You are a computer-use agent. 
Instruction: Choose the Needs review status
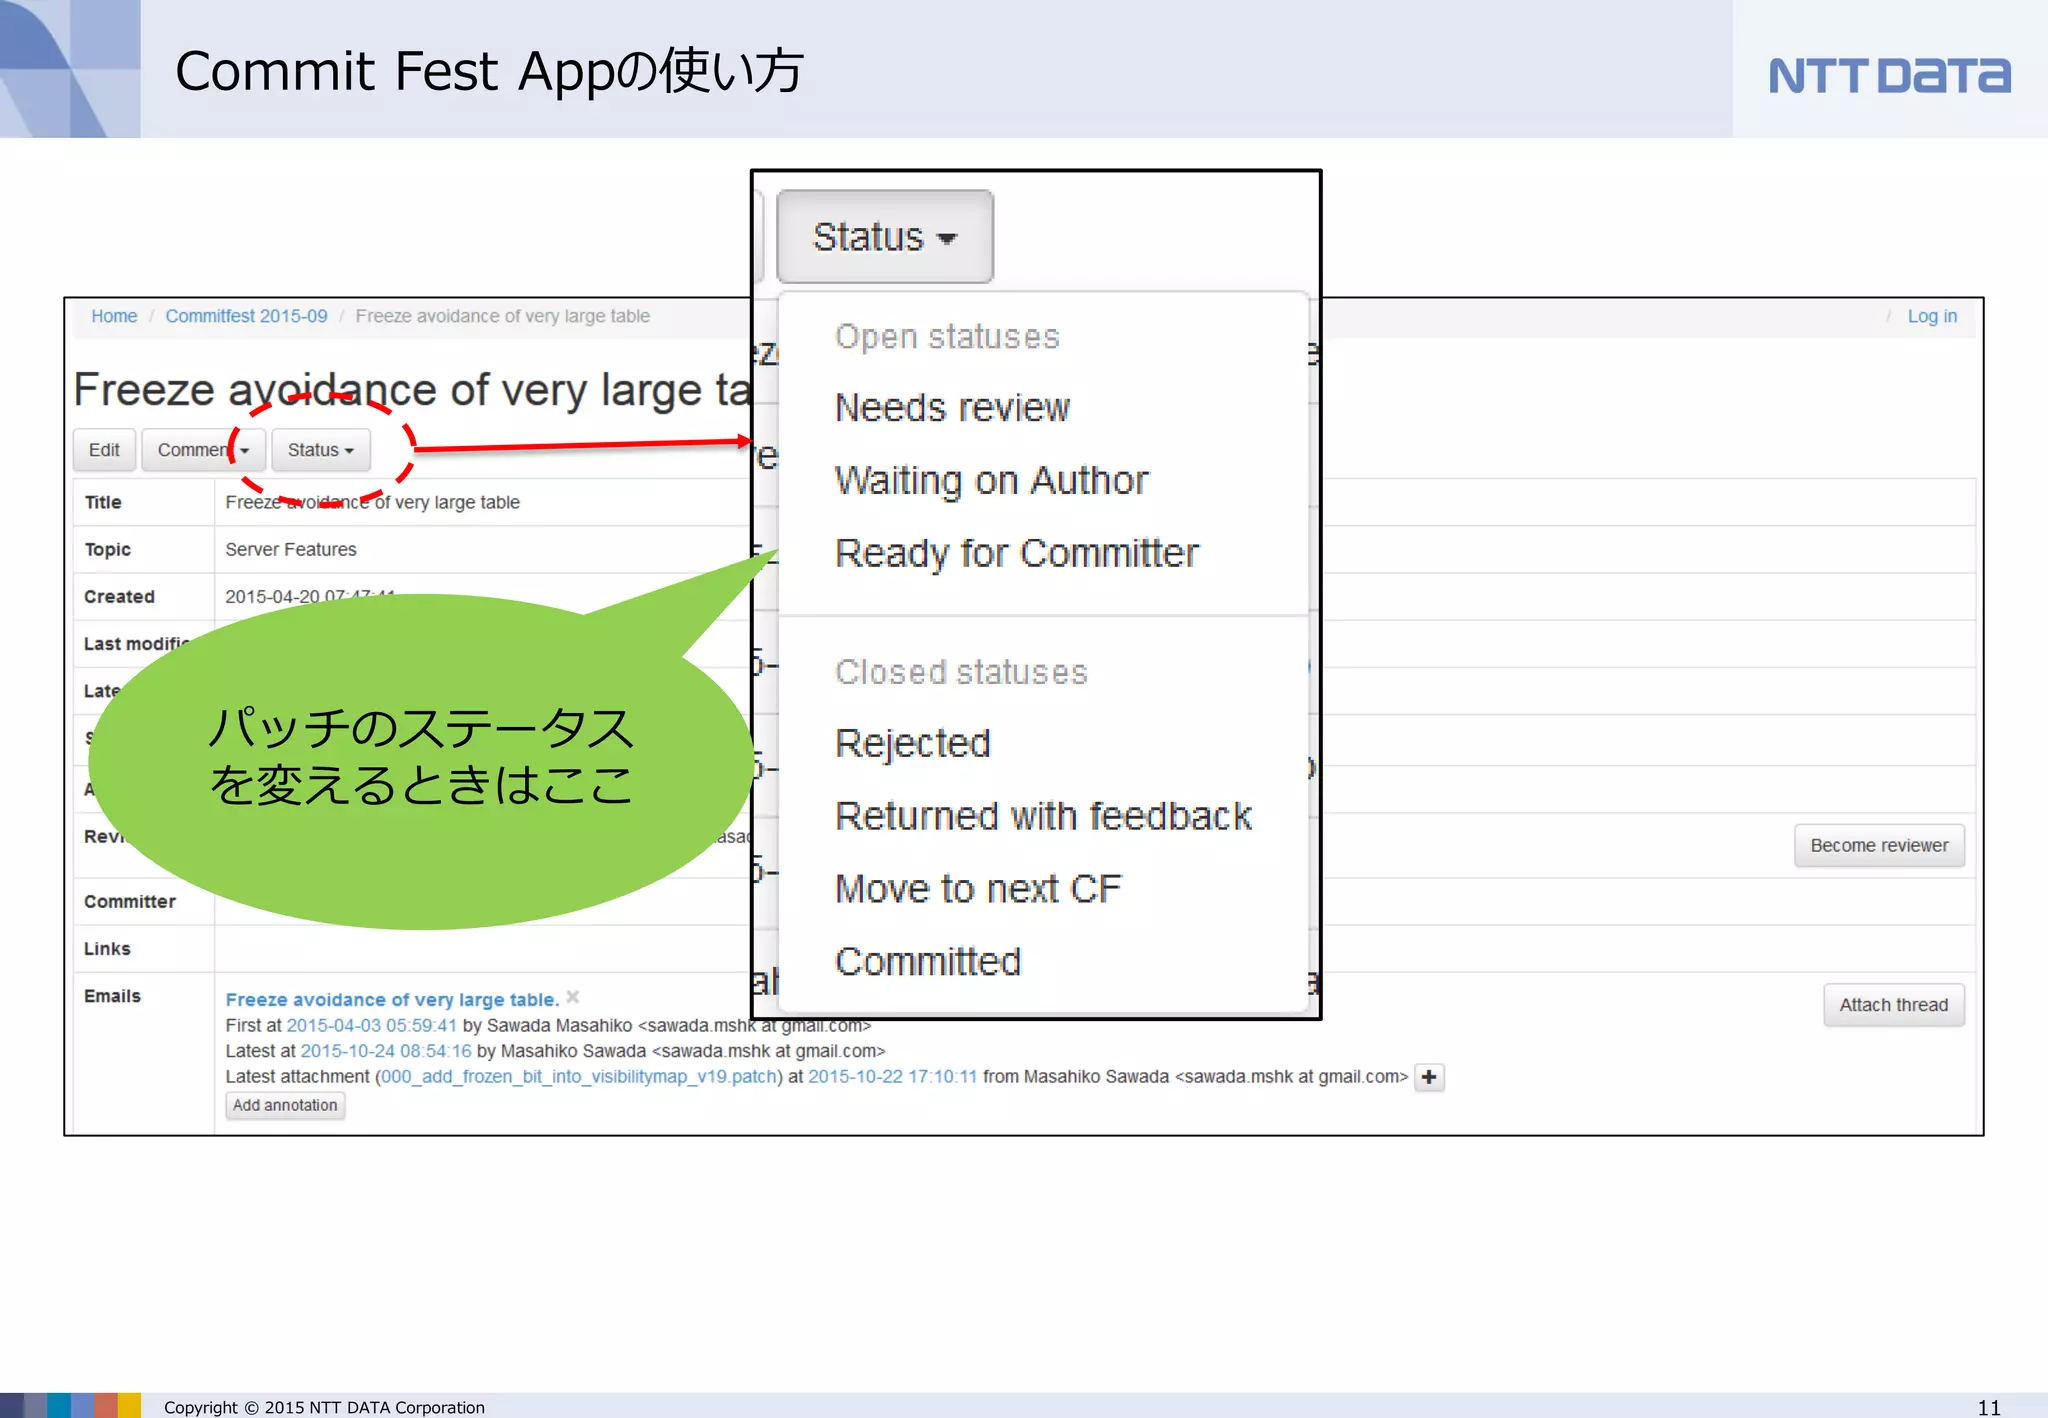952,408
